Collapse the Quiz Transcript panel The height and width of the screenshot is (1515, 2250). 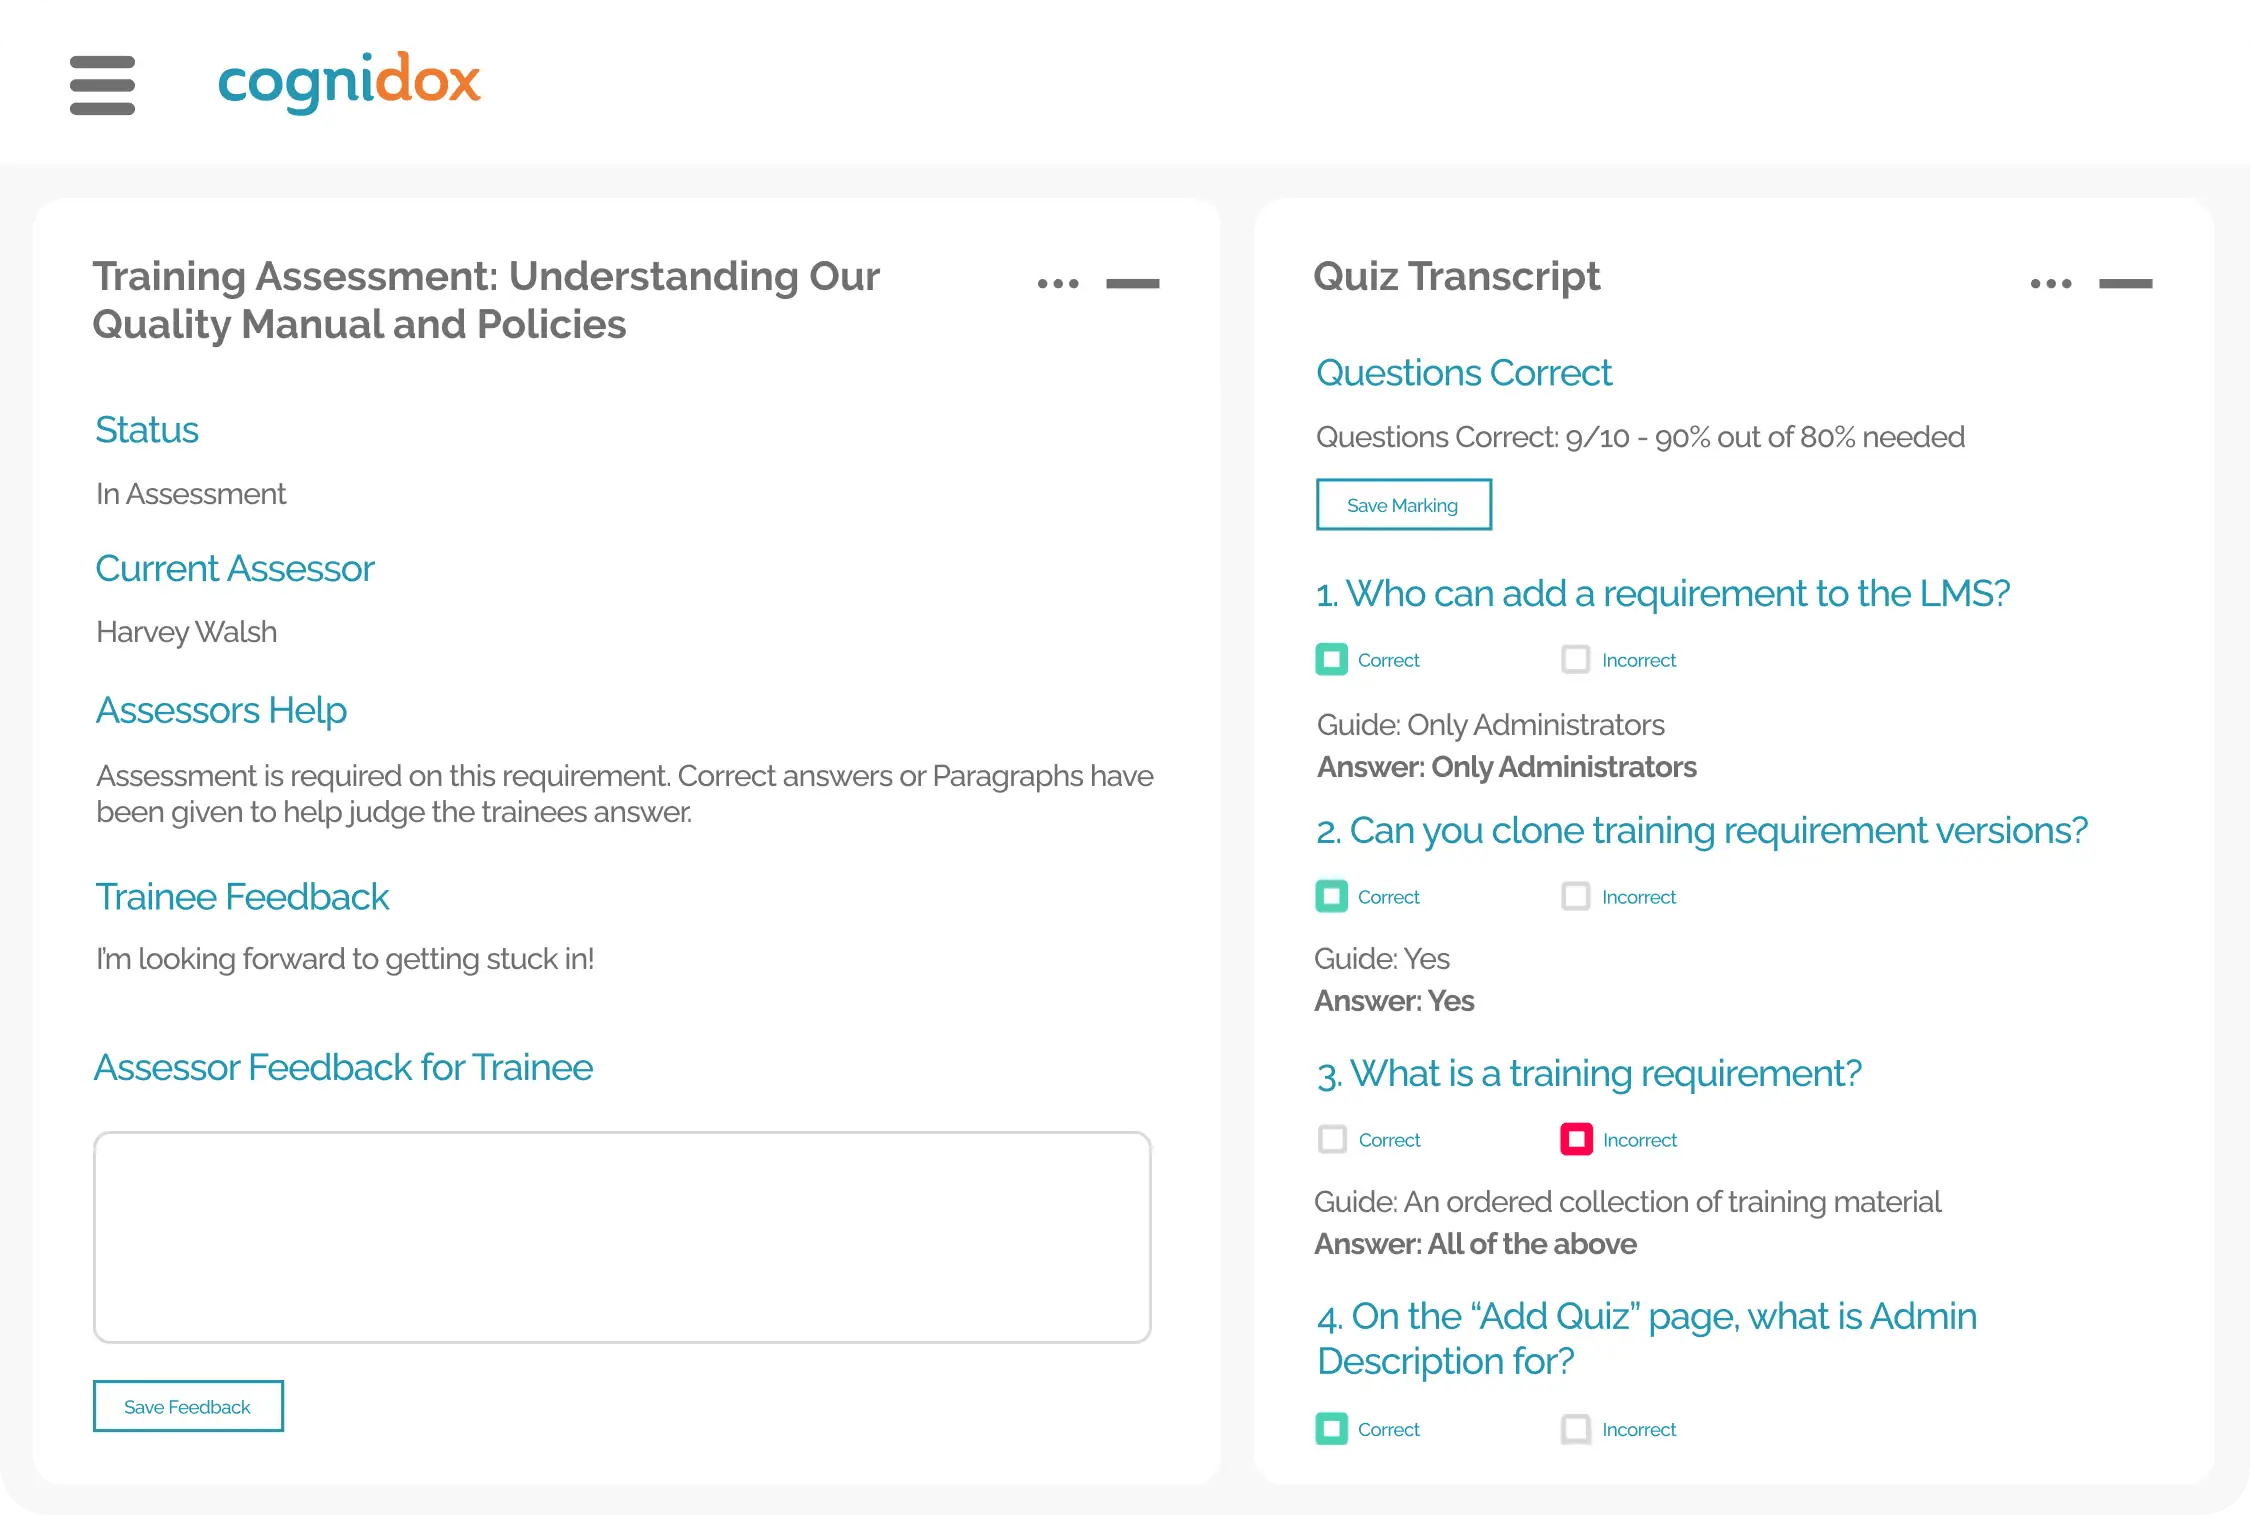tap(2128, 285)
